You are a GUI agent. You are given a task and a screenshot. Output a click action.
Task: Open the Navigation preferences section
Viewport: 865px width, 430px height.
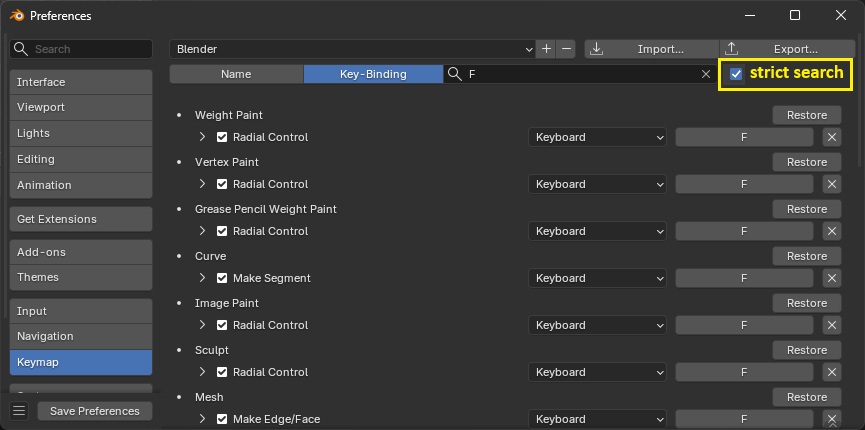[81, 336]
